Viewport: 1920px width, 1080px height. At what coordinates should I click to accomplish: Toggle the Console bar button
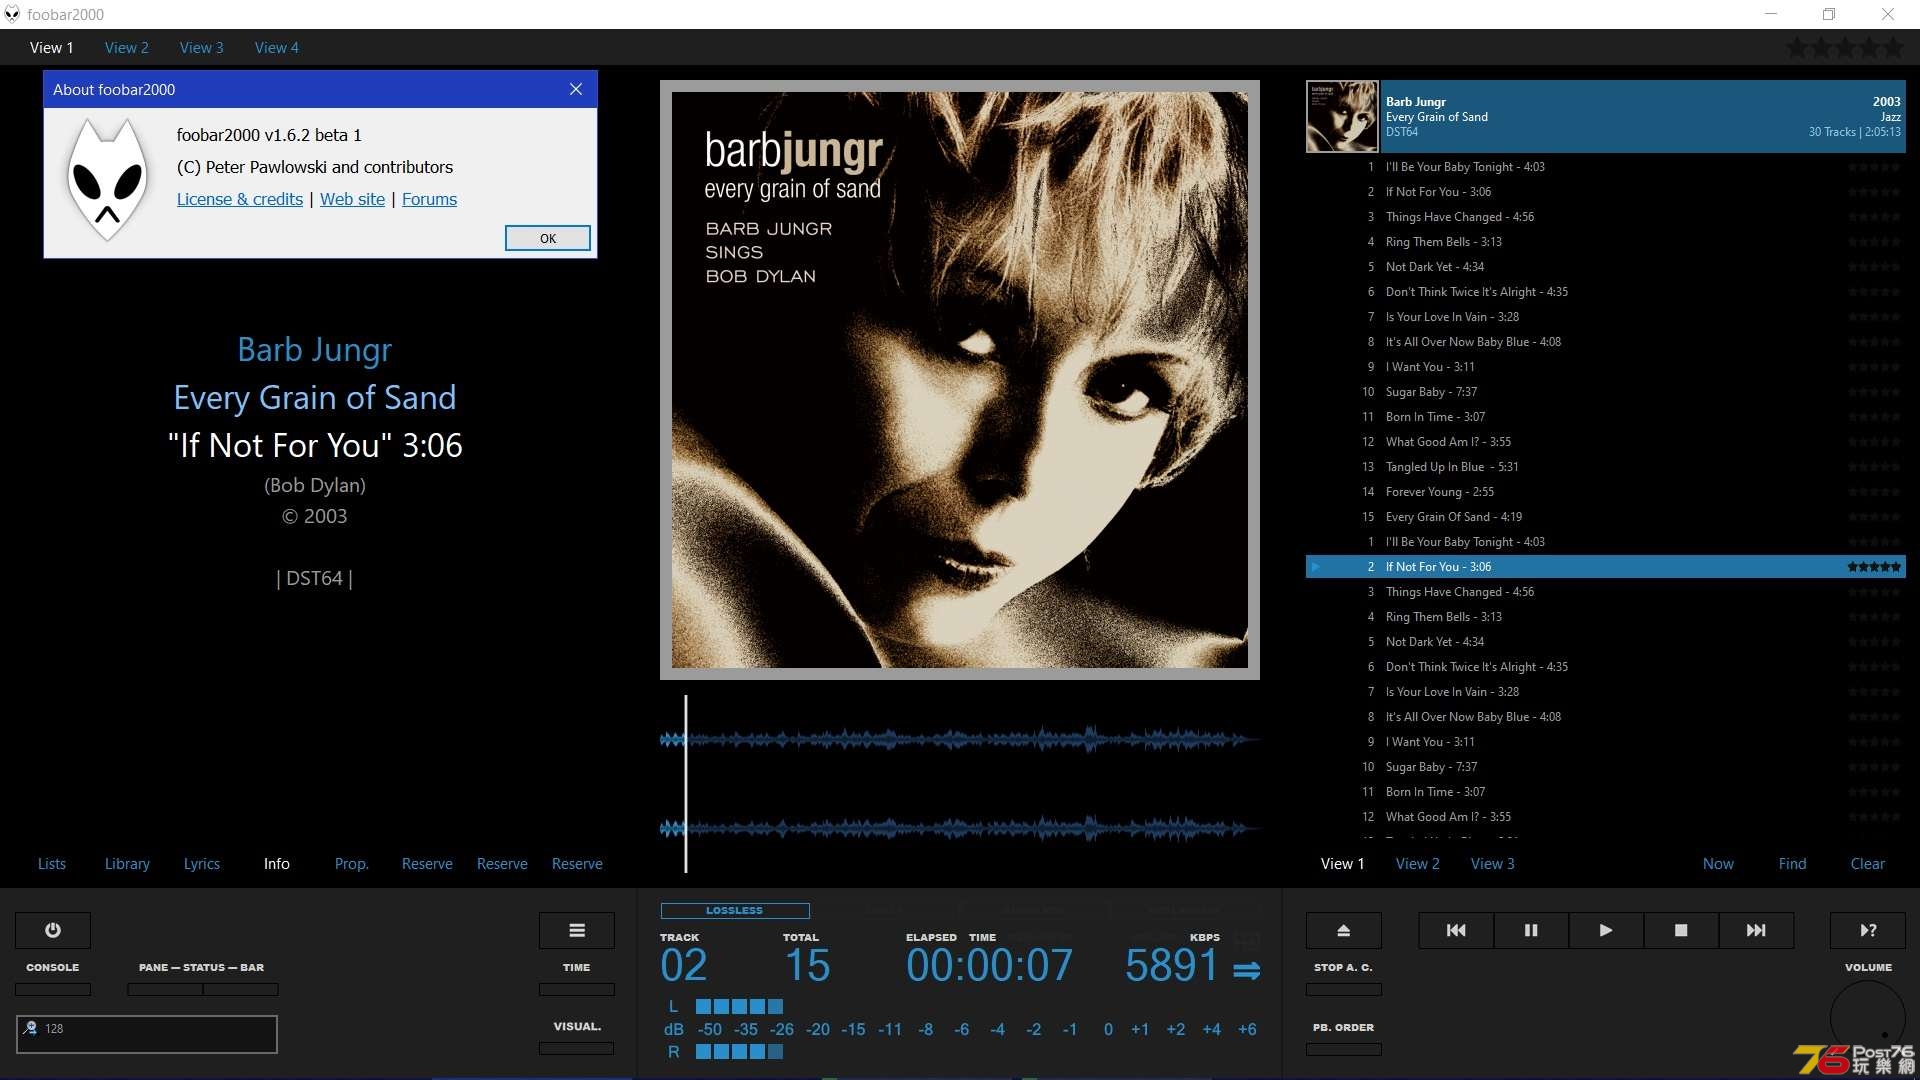pos(53,989)
